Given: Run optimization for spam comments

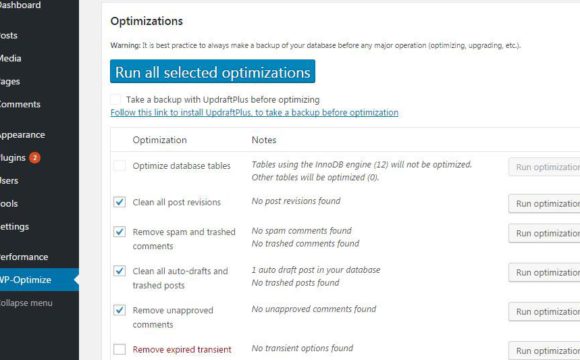Looking at the screenshot, I should (x=544, y=233).
